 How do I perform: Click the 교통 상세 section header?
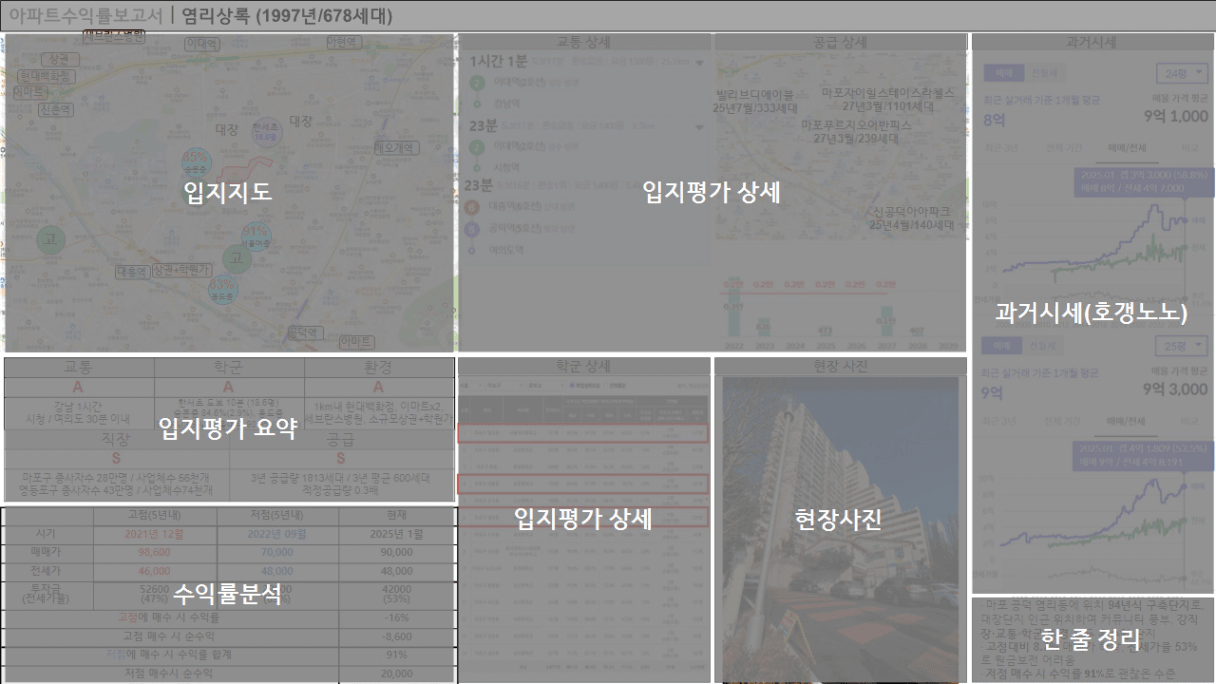pyautogui.click(x=584, y=42)
